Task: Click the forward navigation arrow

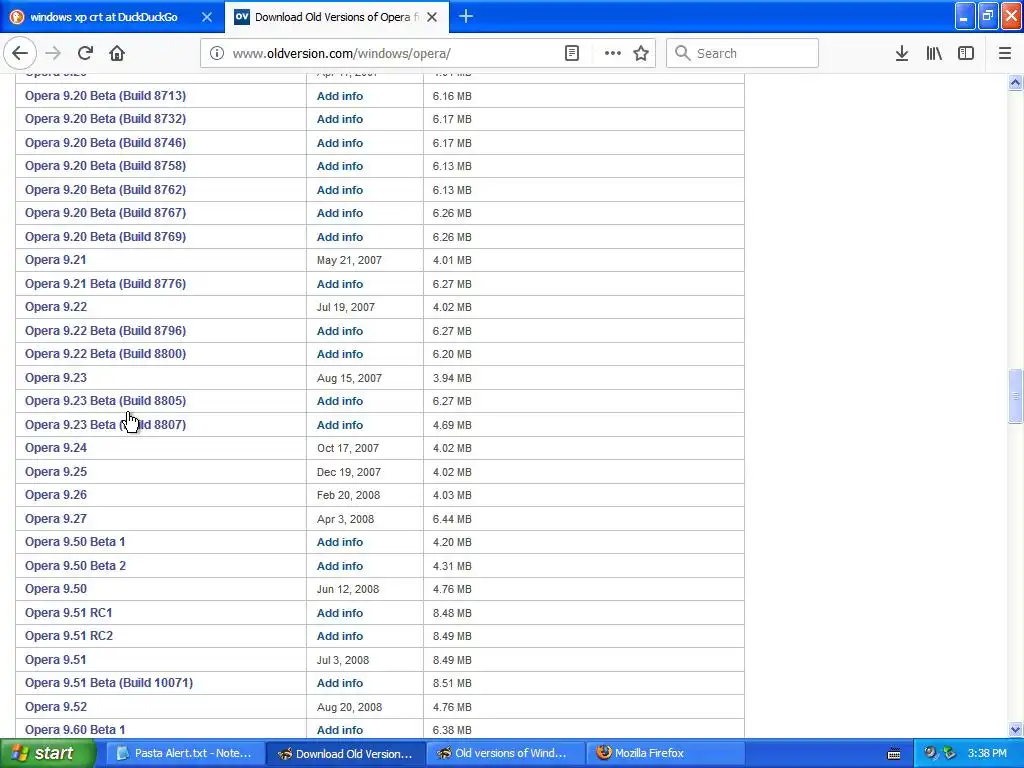Action: point(53,53)
